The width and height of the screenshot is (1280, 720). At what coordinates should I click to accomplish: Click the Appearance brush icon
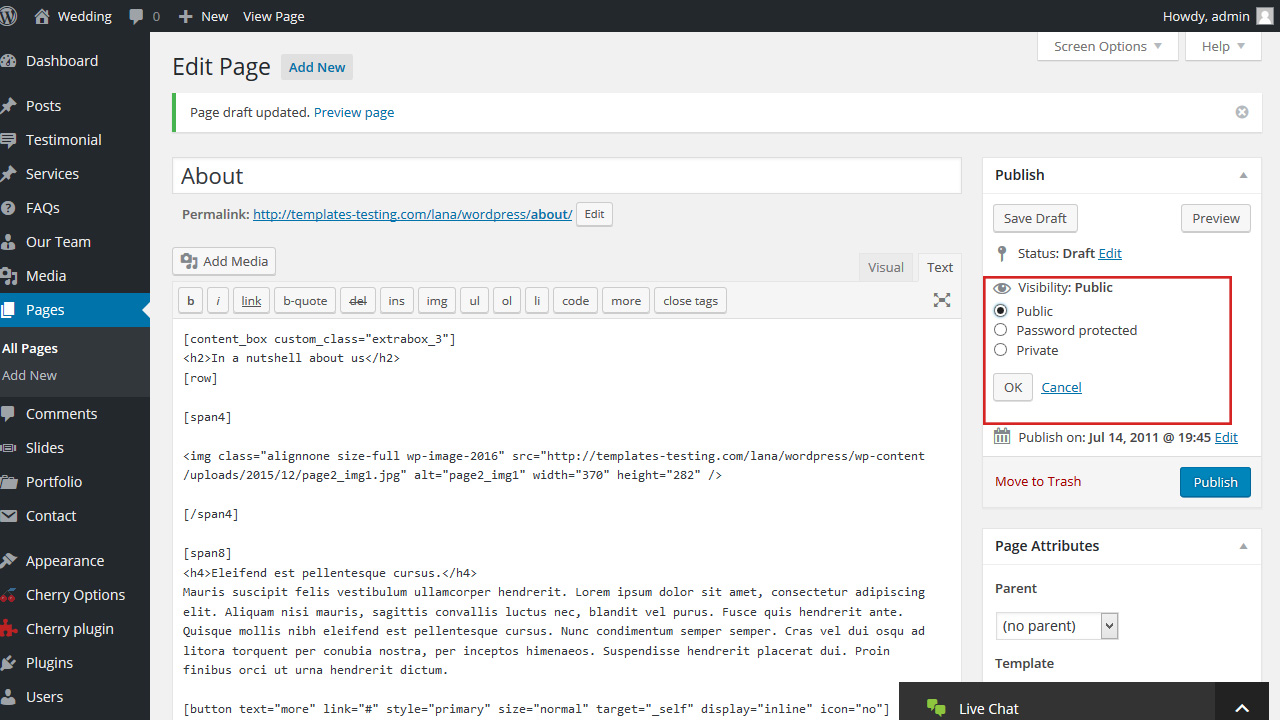(9, 561)
